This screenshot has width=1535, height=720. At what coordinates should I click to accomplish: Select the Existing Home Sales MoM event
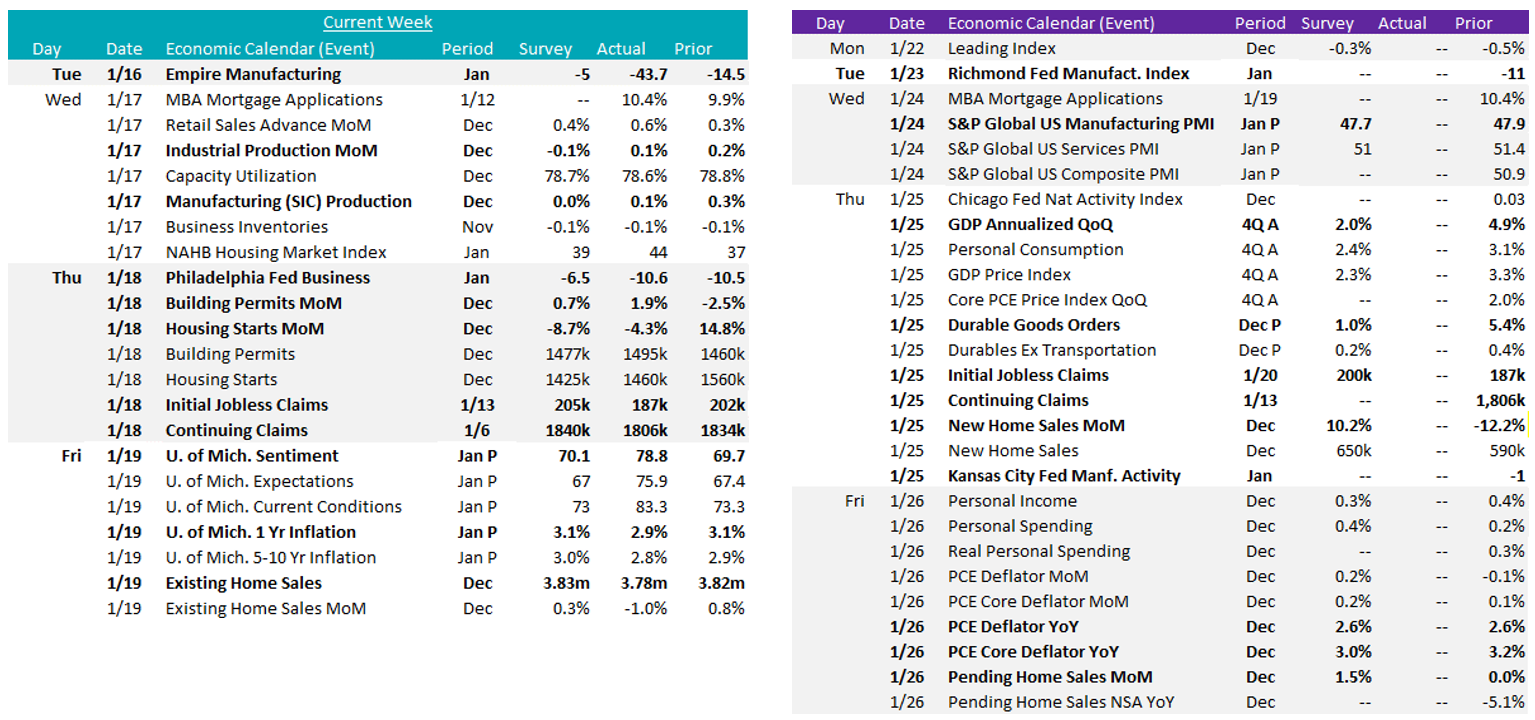pos(265,608)
